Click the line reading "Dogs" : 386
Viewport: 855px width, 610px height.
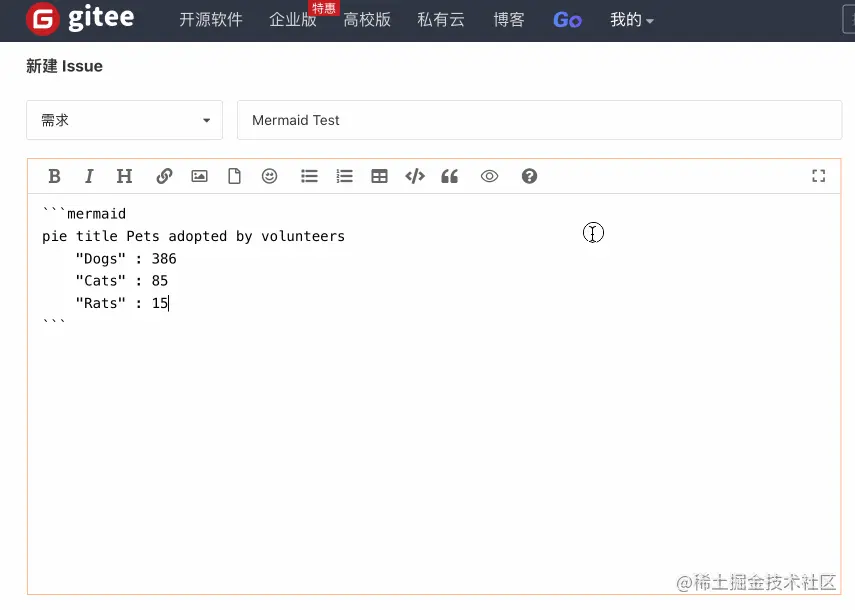click(126, 258)
